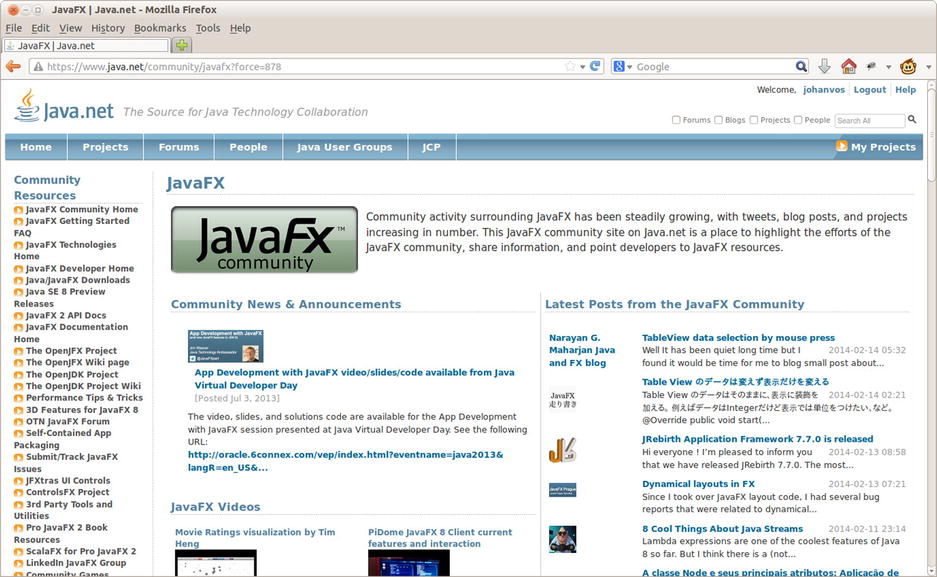Open the JCP navigation tab

pyautogui.click(x=431, y=147)
